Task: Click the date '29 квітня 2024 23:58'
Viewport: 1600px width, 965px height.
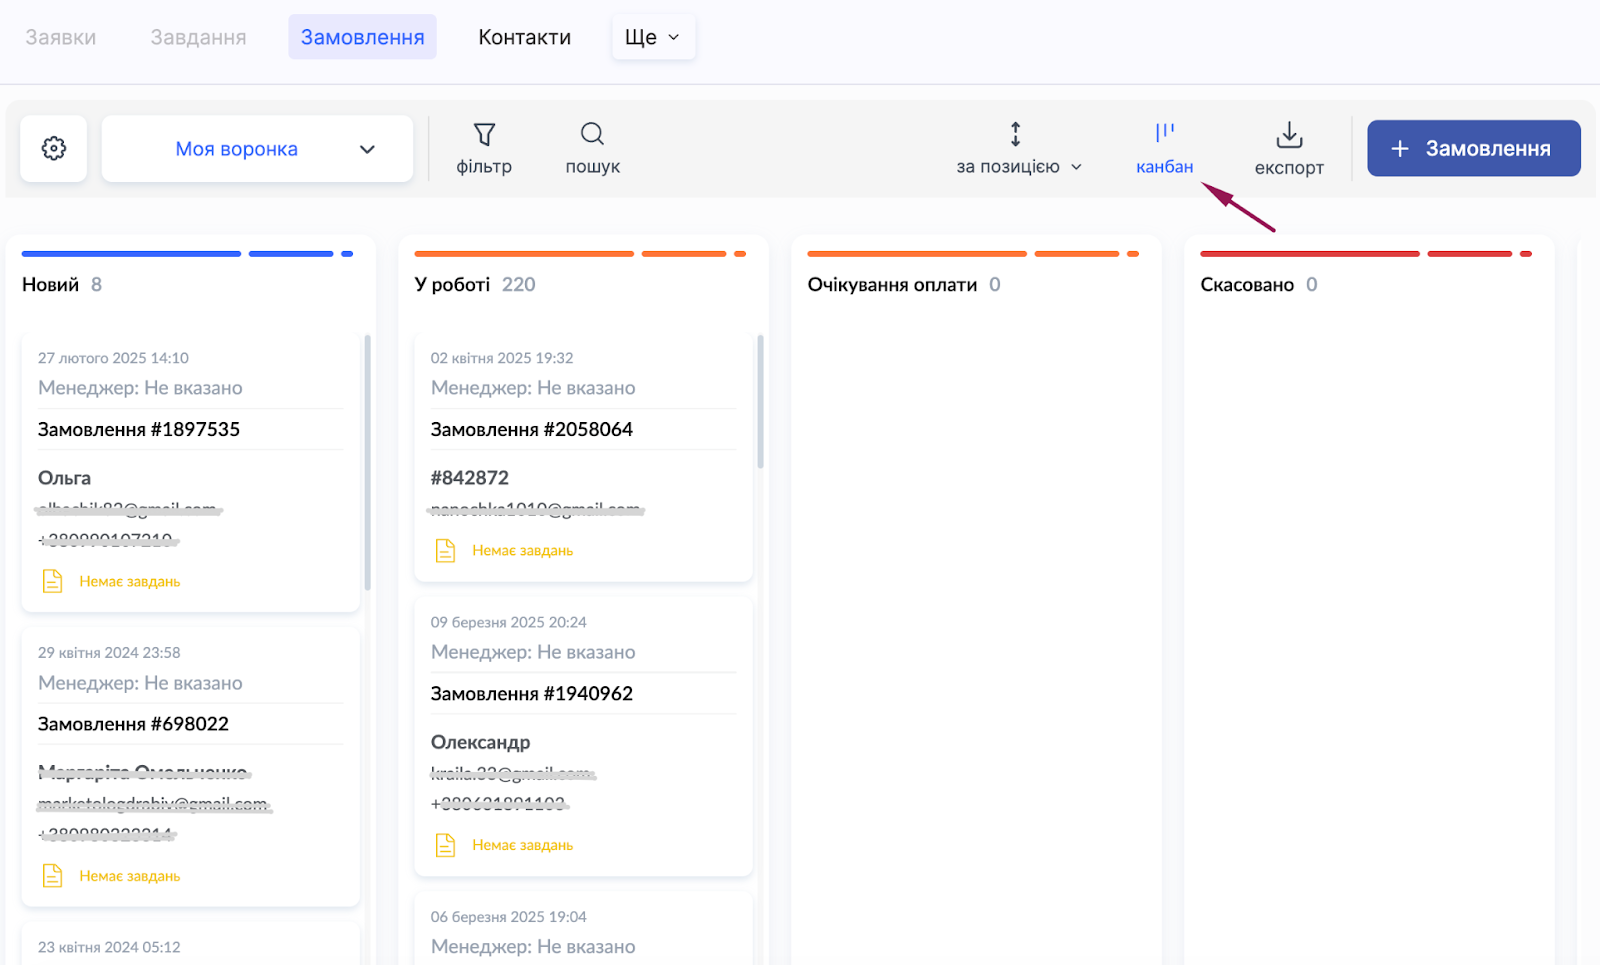Action: click(109, 653)
